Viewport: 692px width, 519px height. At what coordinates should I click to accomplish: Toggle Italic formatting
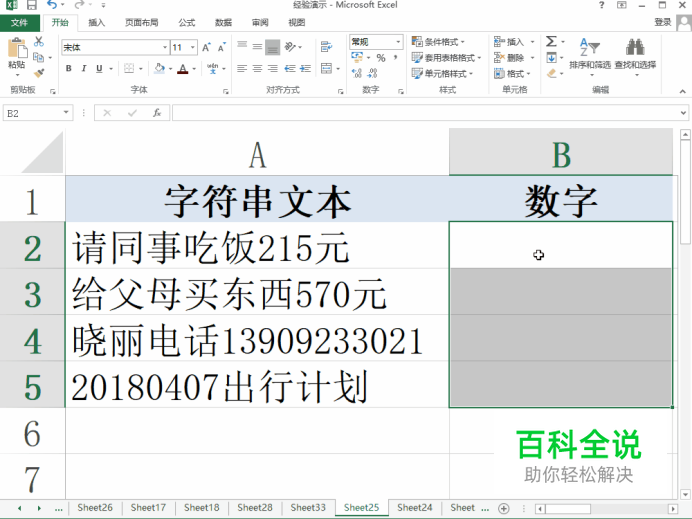click(x=84, y=68)
